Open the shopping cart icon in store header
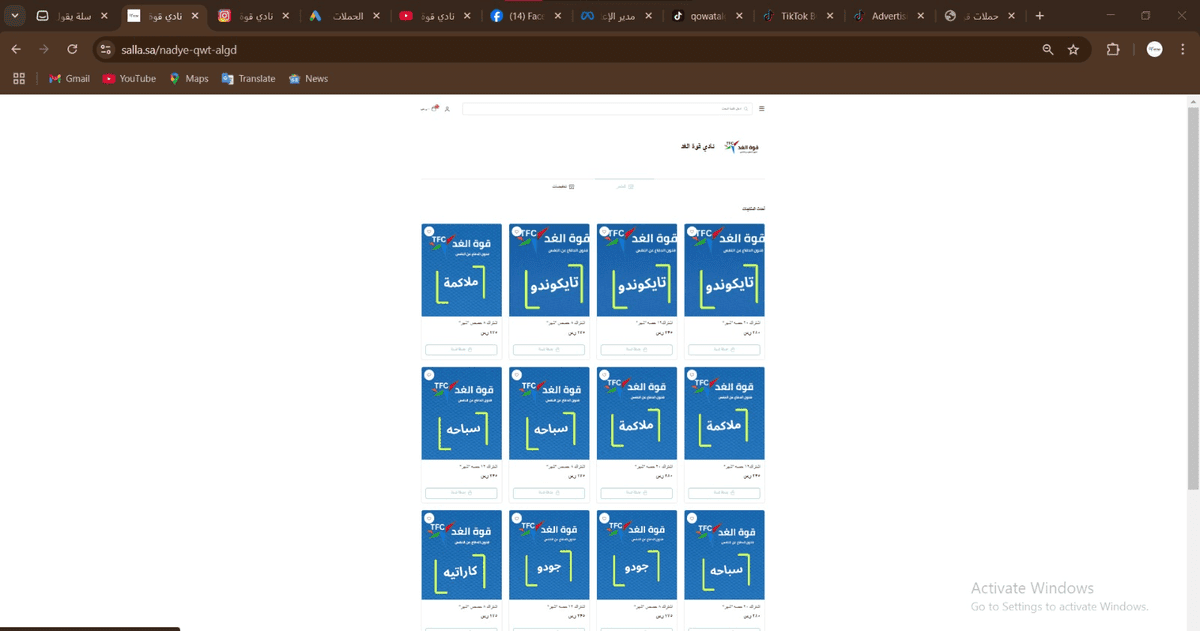Viewport: 1200px width, 631px height. (x=435, y=108)
